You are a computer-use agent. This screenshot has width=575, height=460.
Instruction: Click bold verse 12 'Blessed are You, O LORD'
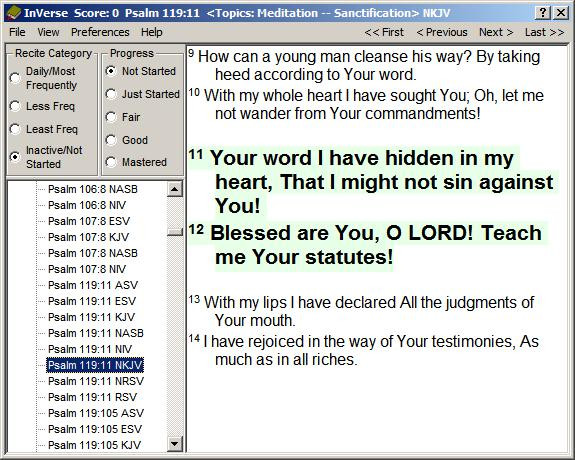tap(342, 233)
